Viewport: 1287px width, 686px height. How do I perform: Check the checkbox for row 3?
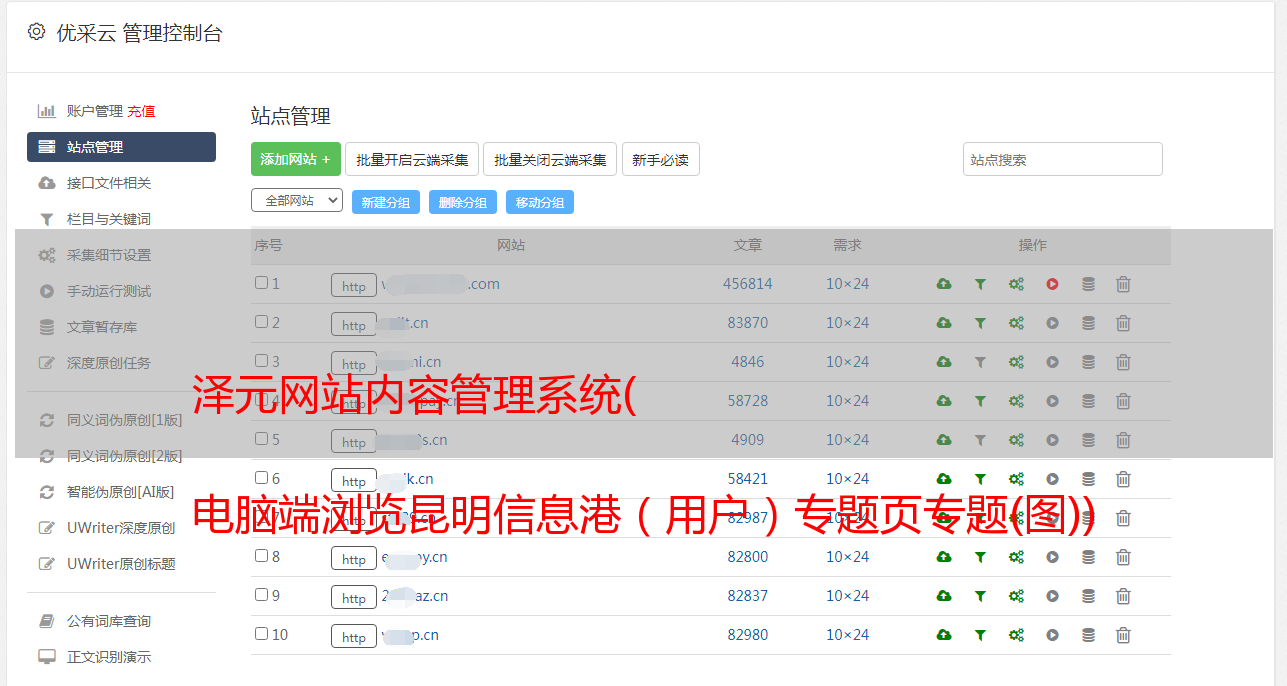click(261, 361)
